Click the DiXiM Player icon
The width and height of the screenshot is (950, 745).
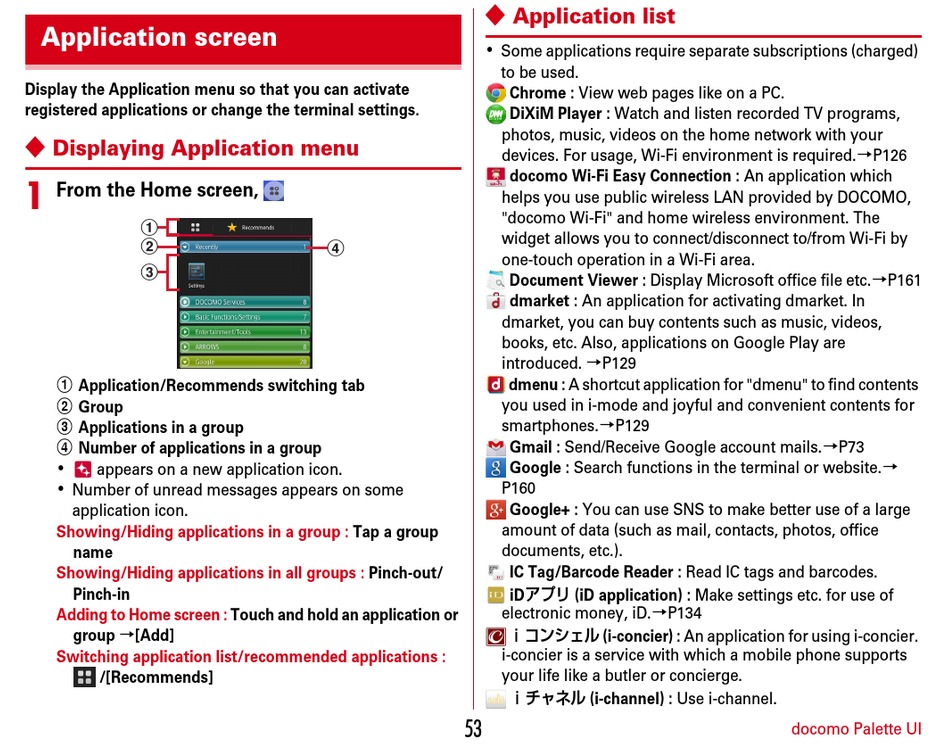pyautogui.click(x=496, y=114)
